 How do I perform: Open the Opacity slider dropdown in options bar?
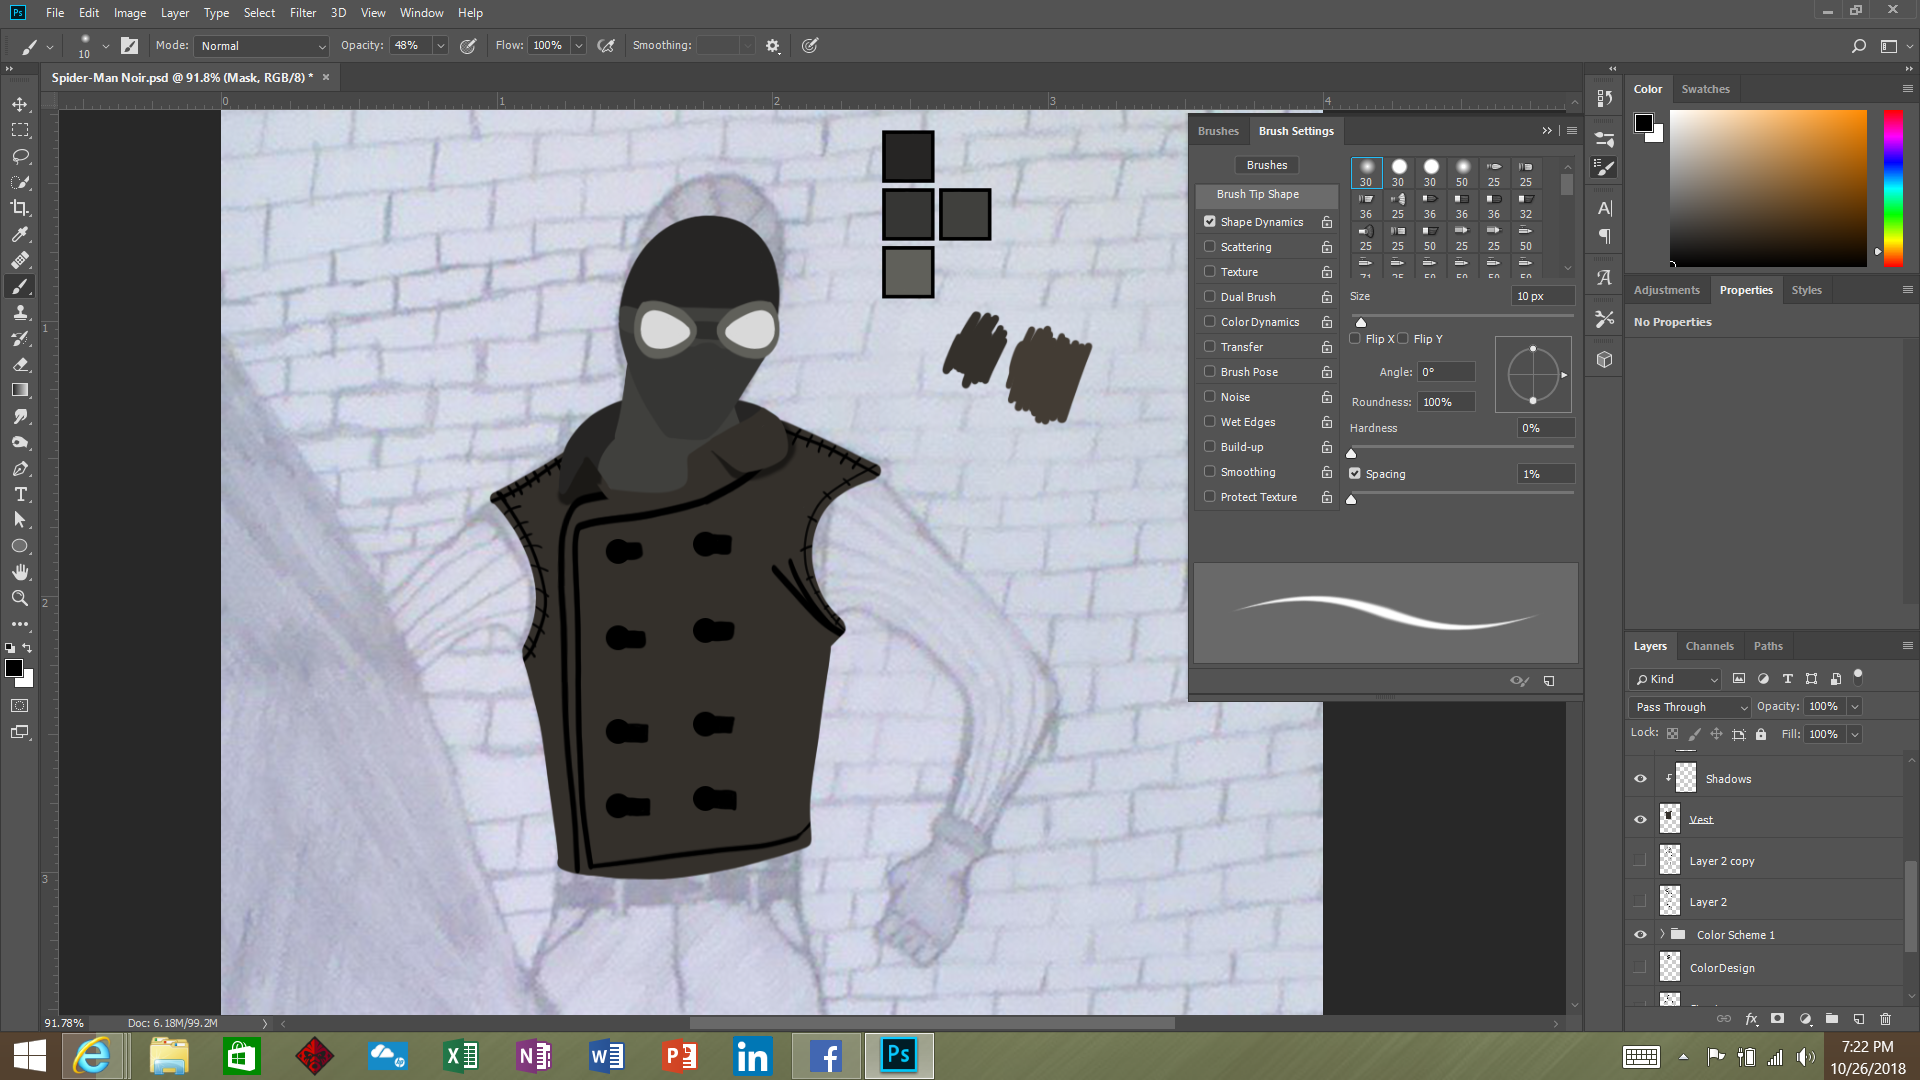click(x=440, y=46)
